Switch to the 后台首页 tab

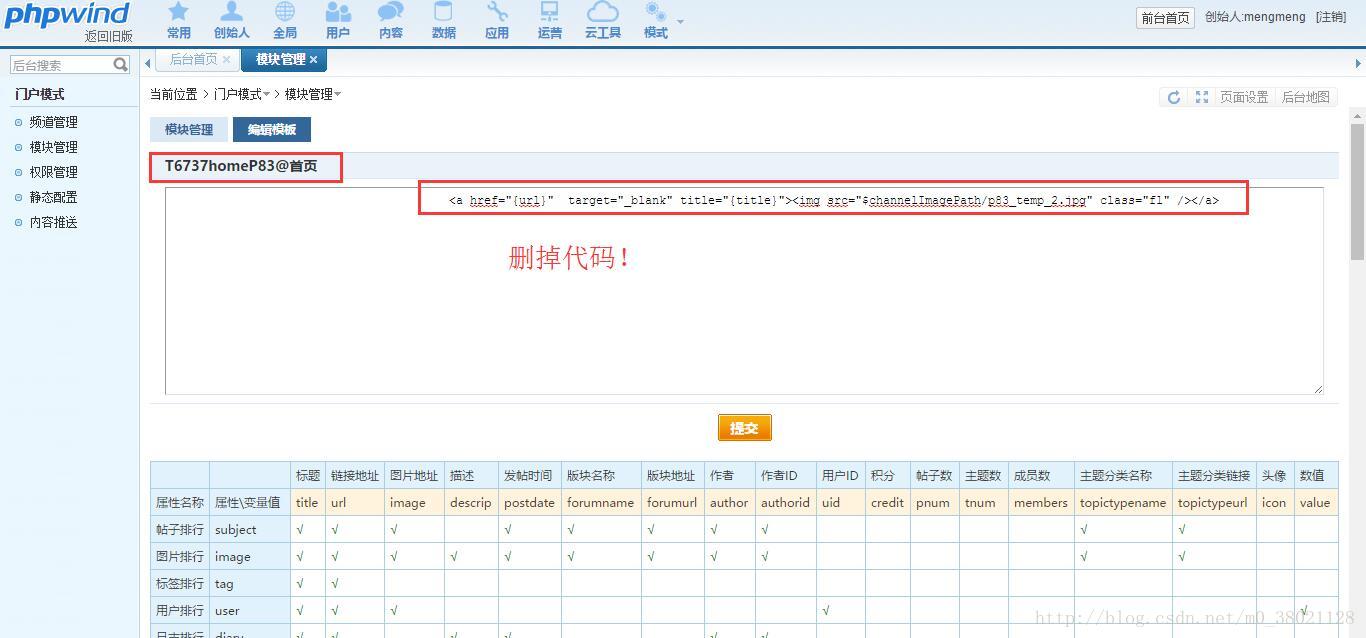click(193, 60)
